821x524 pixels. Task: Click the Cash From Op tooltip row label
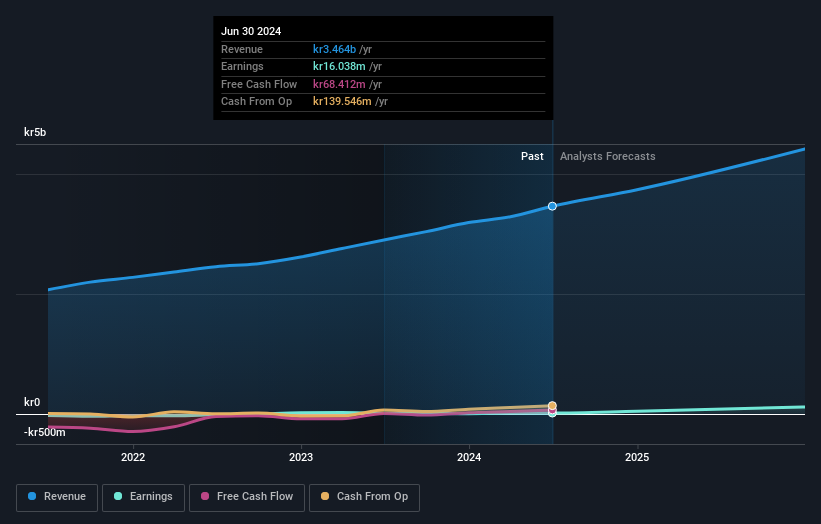pyautogui.click(x=257, y=102)
